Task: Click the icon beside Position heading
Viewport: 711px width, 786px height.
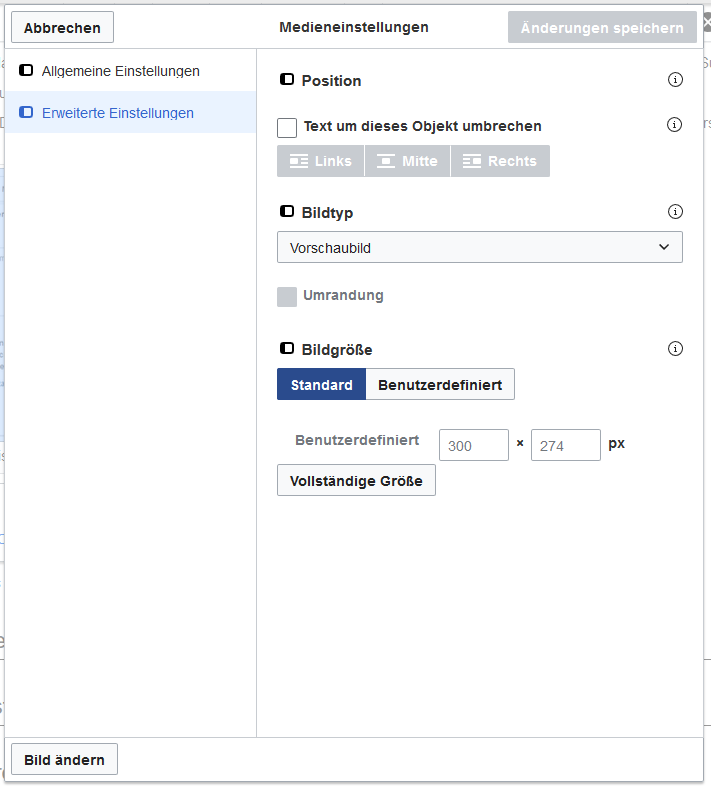Action: pyautogui.click(x=287, y=79)
